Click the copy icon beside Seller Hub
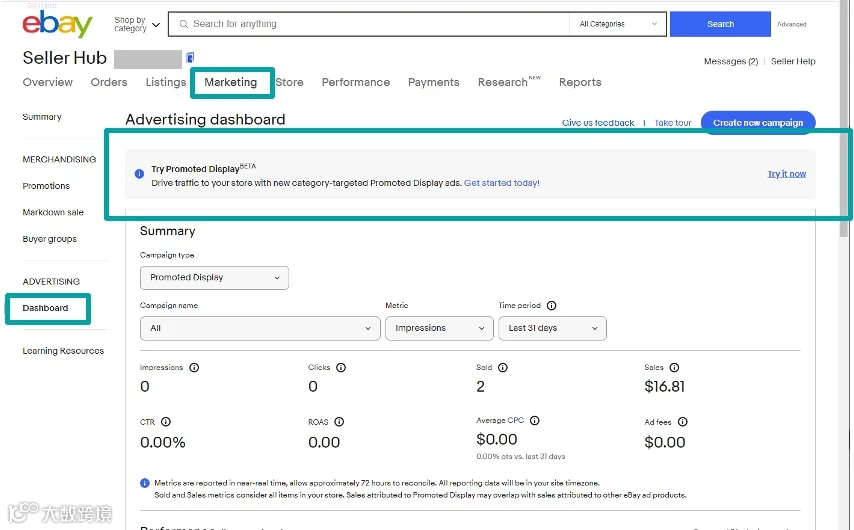The image size is (854, 530). (190, 57)
